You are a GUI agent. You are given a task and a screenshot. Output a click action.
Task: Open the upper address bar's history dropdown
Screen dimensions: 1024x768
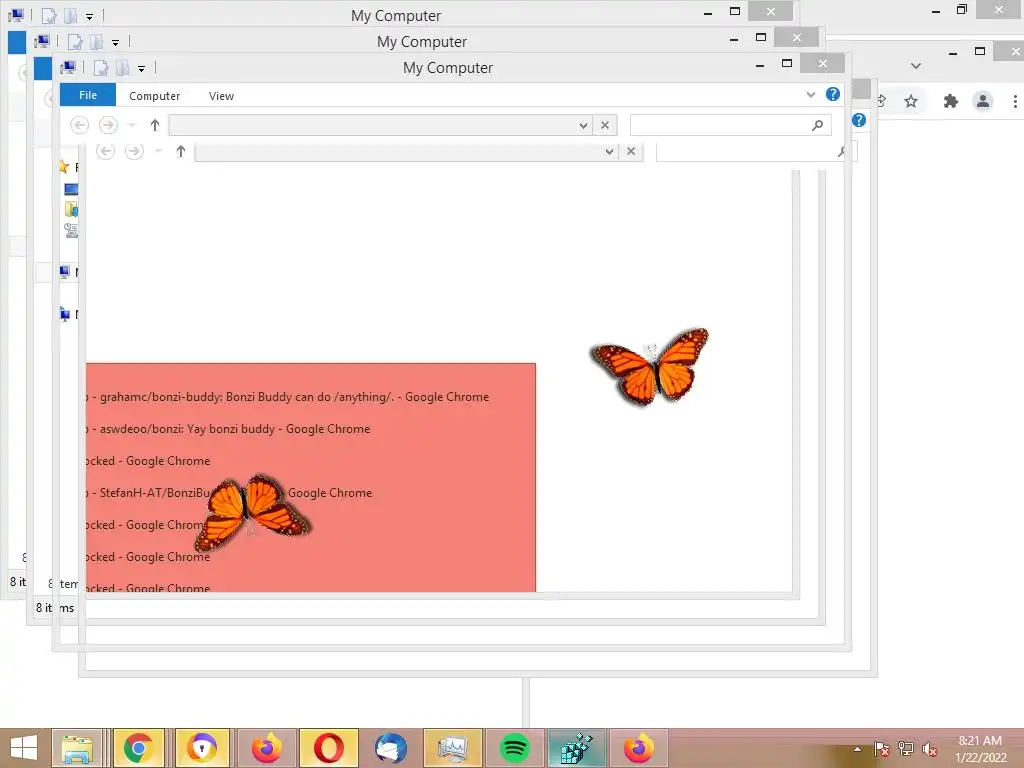click(x=583, y=125)
